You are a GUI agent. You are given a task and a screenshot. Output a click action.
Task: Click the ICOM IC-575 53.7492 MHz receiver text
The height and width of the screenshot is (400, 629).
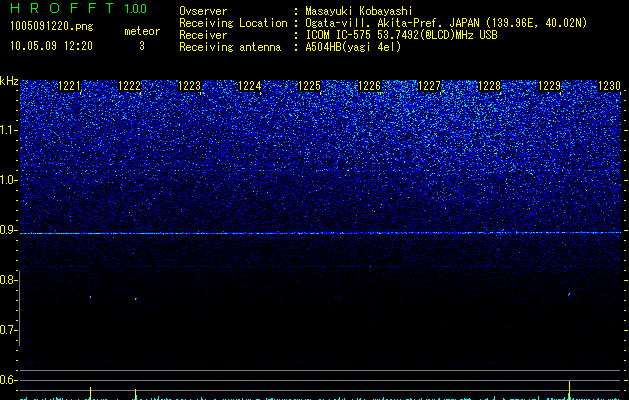[x=401, y=35]
